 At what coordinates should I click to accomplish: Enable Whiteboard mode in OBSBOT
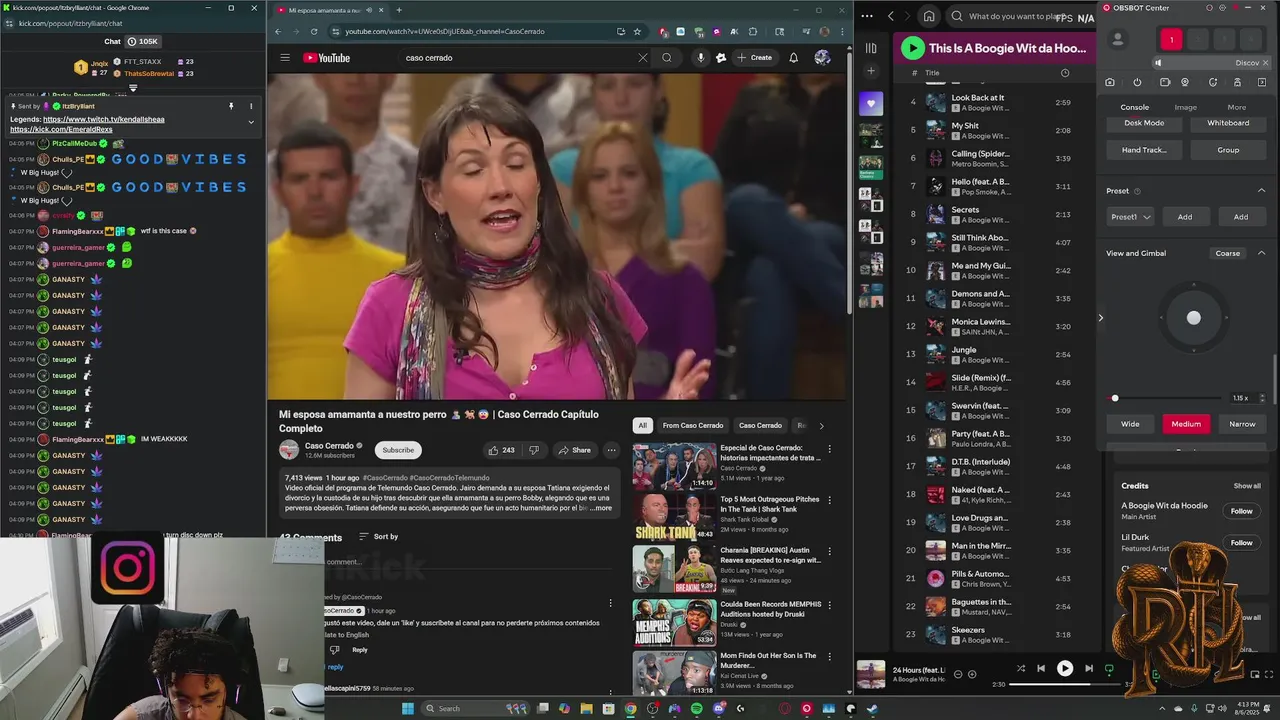(x=1228, y=123)
